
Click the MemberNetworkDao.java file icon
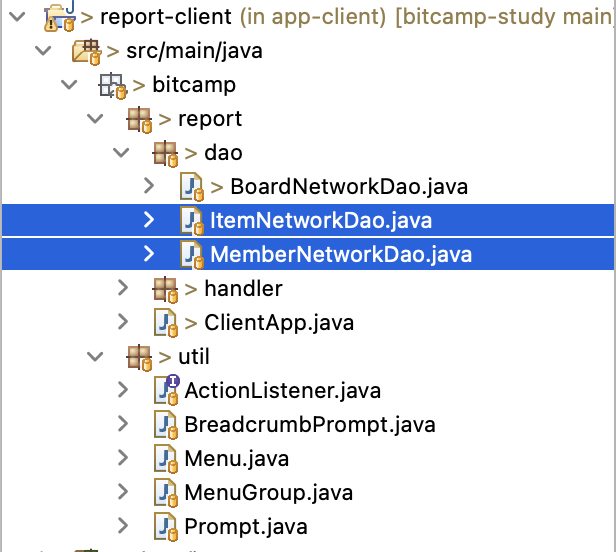[x=192, y=255]
